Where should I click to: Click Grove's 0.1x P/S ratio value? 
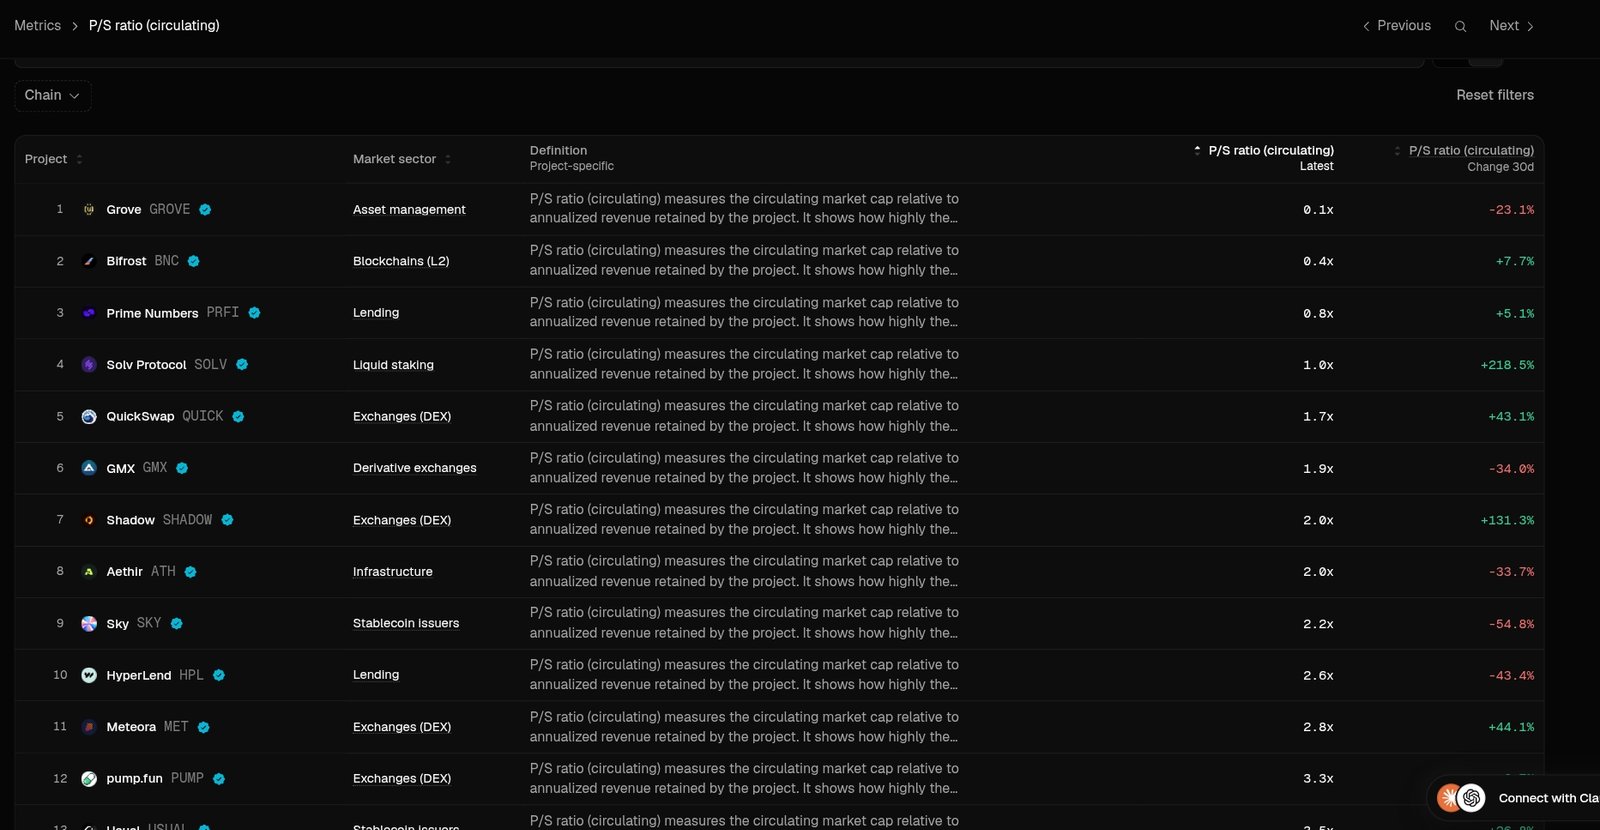click(x=1318, y=210)
